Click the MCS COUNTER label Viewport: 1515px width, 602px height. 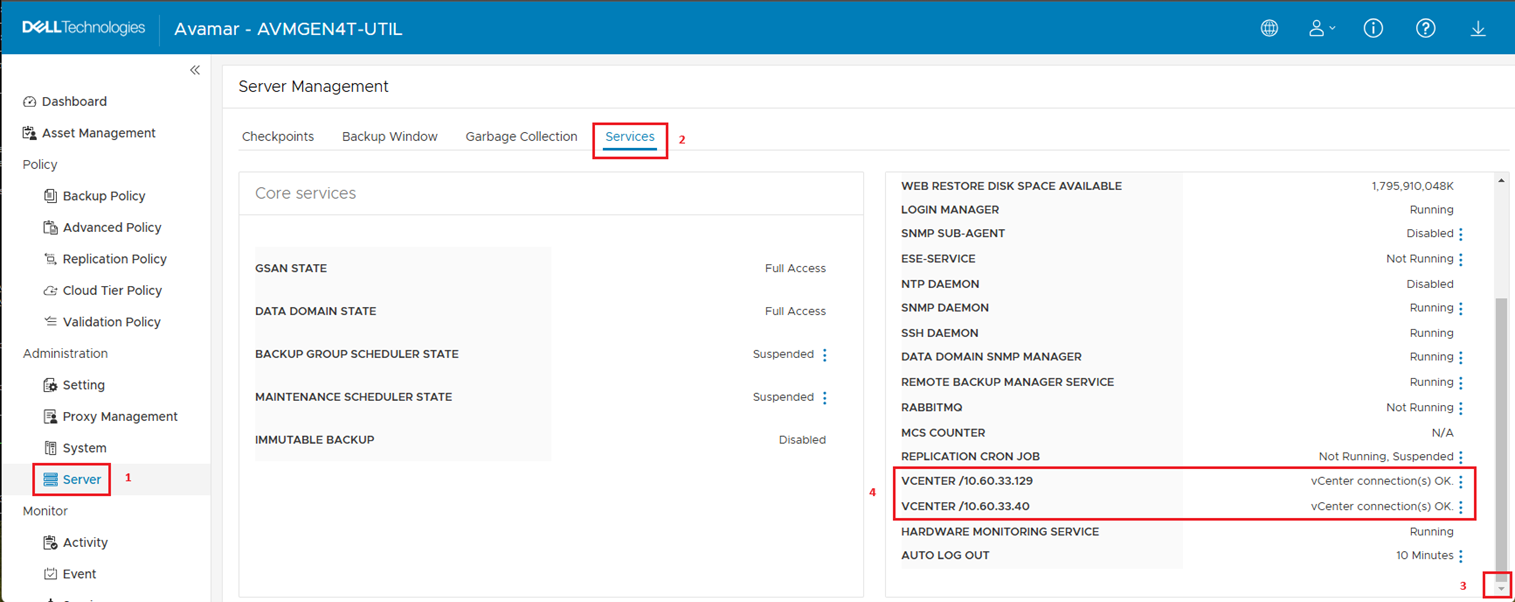(943, 433)
